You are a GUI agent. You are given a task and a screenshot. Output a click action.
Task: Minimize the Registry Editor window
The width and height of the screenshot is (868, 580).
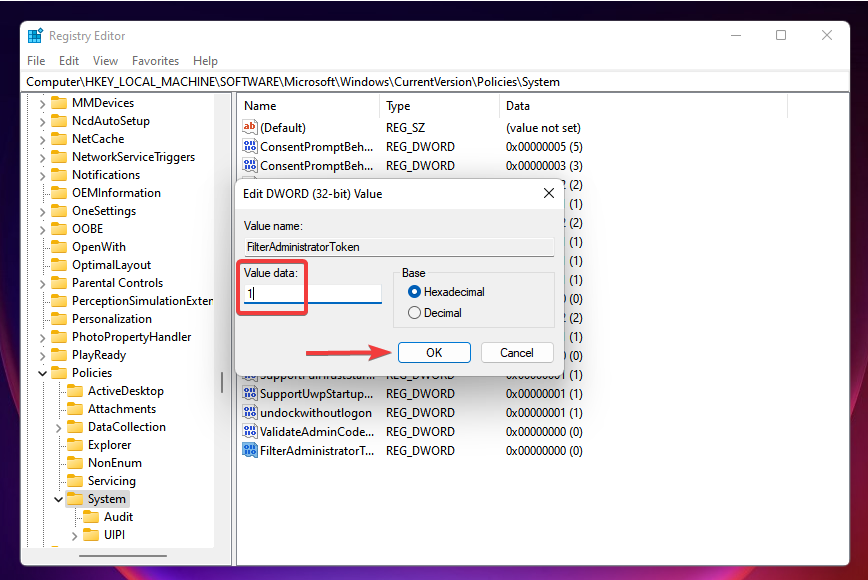(x=736, y=35)
